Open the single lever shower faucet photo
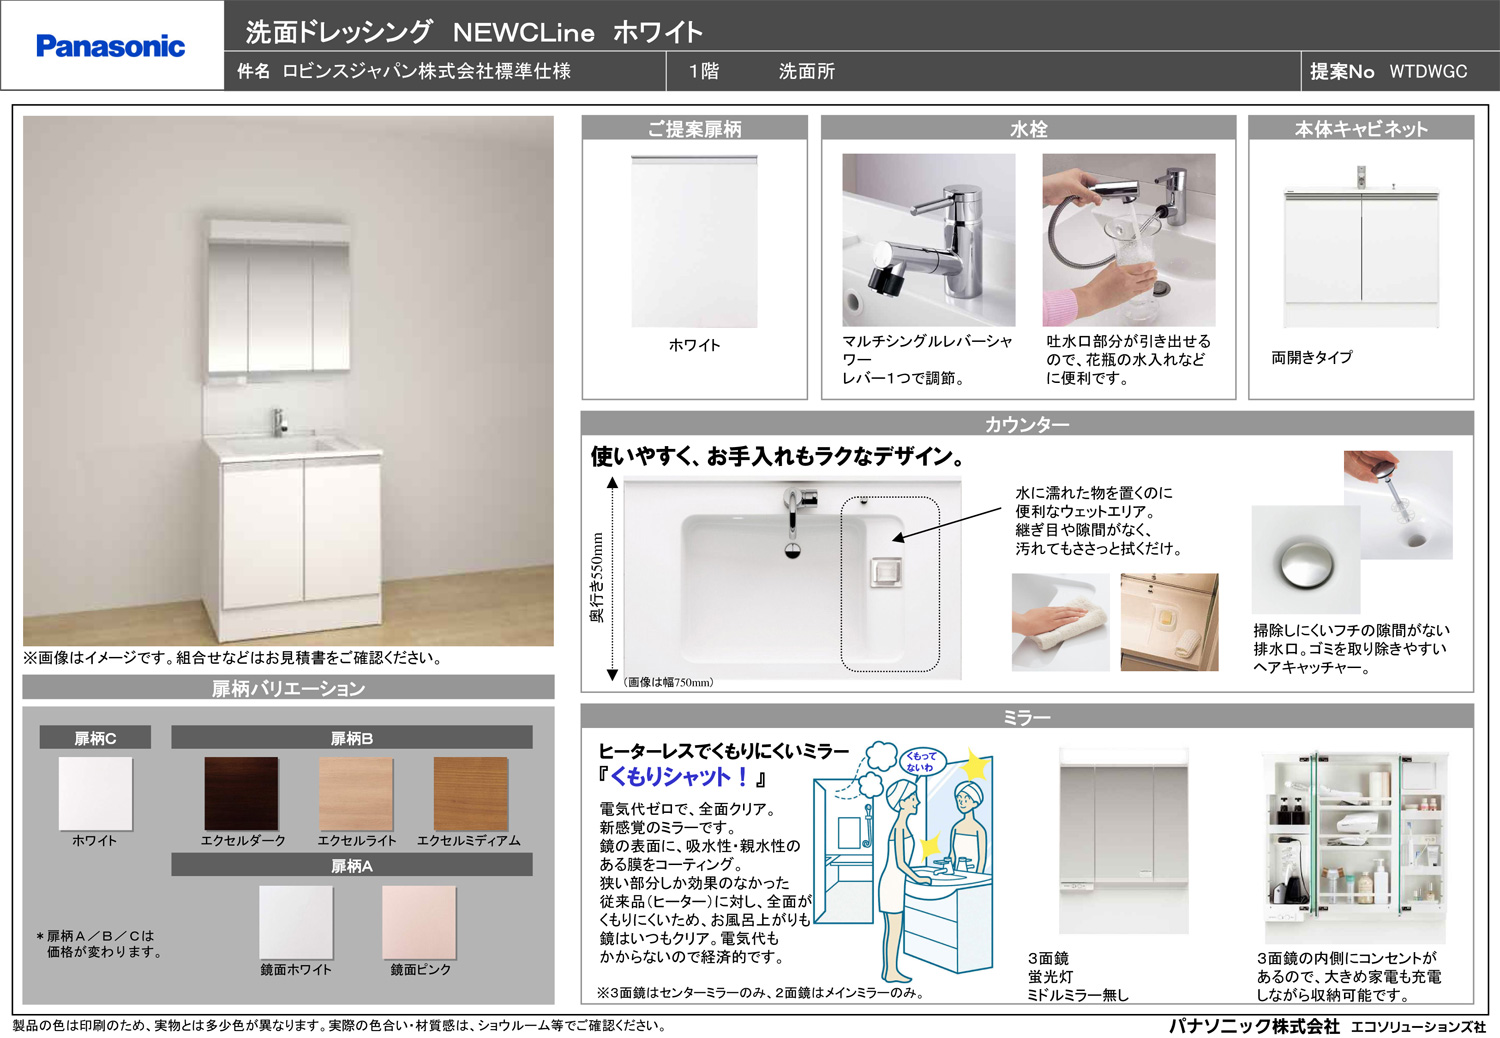The image size is (1500, 1038). pos(928,240)
